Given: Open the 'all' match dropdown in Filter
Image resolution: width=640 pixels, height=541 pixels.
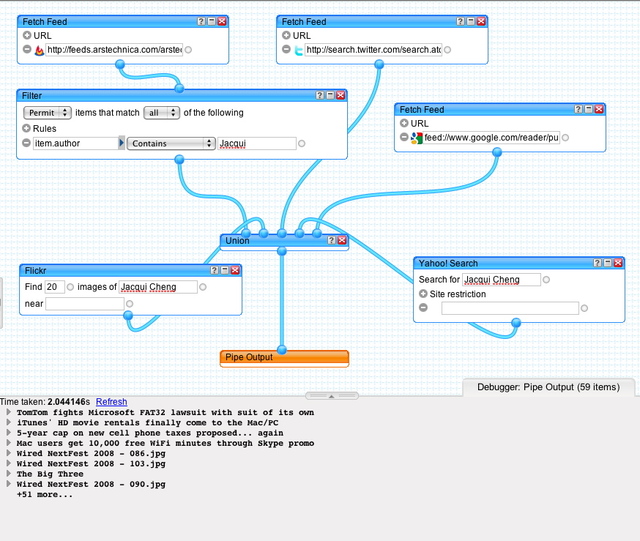Looking at the screenshot, I should point(162,113).
